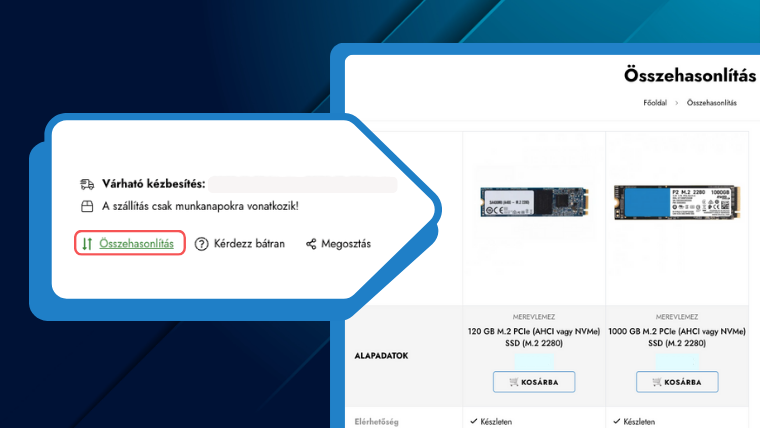Open the green Összehasonlítás link
The width and height of the screenshot is (760, 428).
[136, 243]
